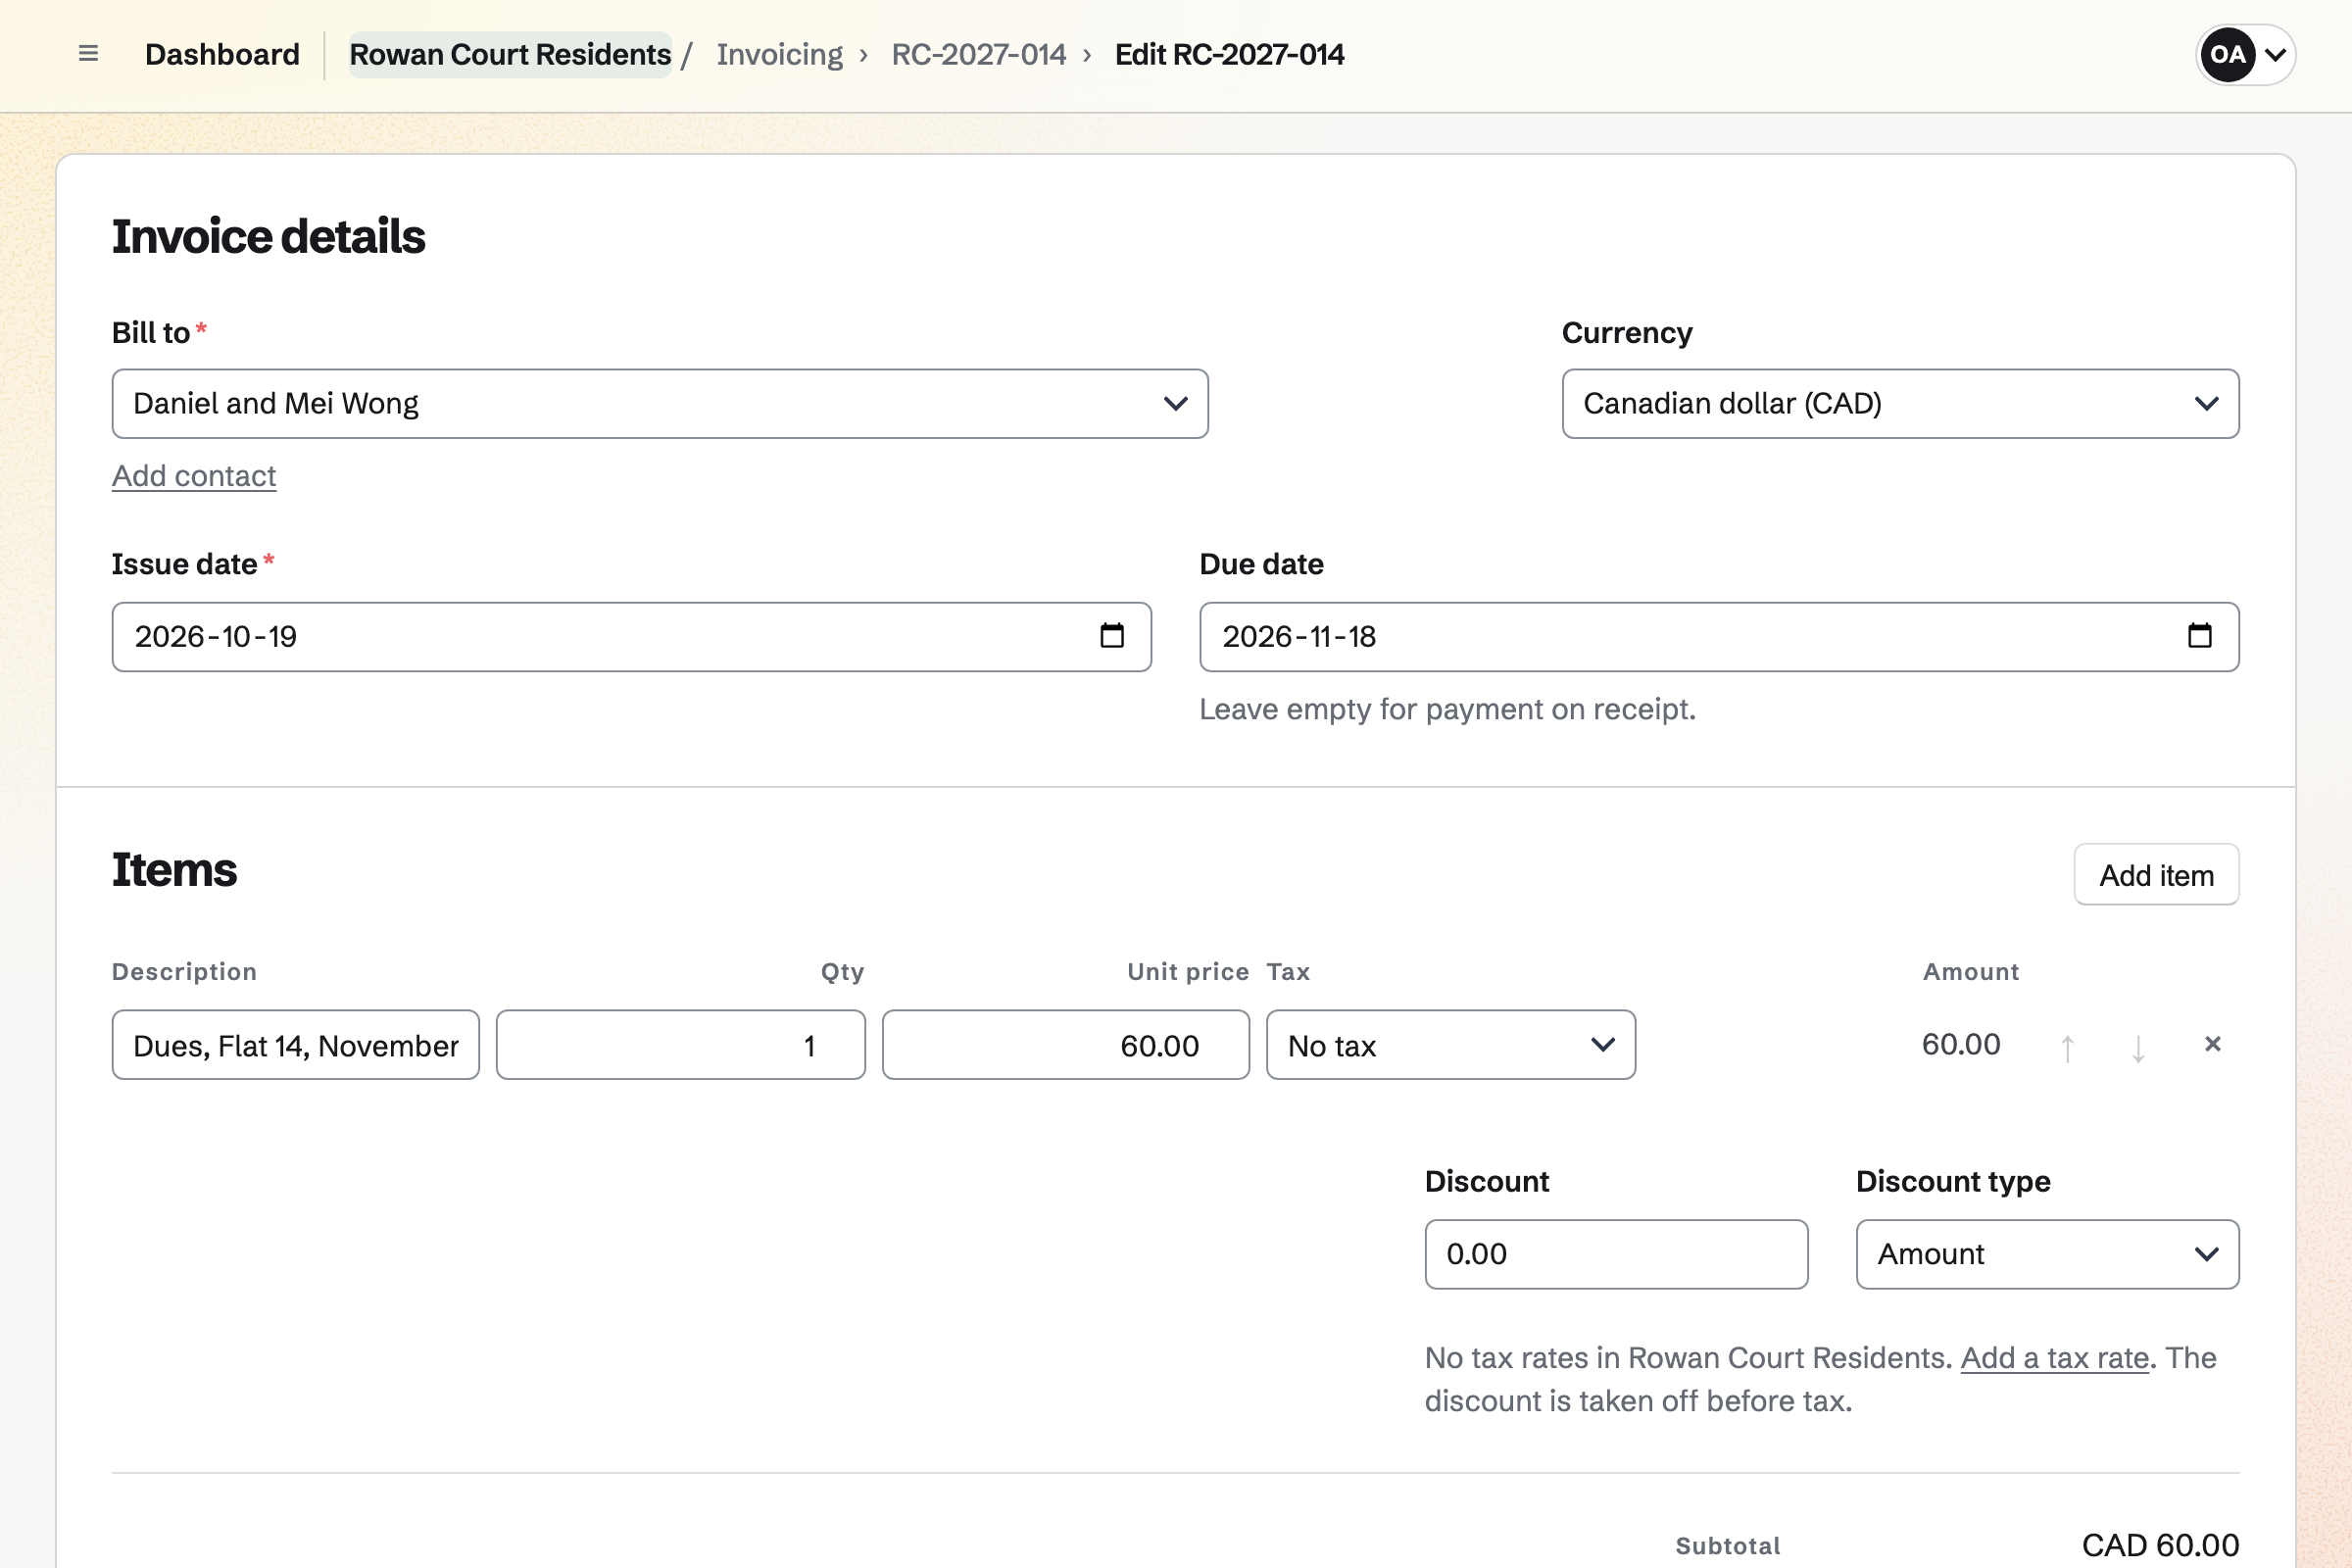Remove the Dues, Flat 14 item row
The width and height of the screenshot is (2352, 1568).
[x=2212, y=1045]
